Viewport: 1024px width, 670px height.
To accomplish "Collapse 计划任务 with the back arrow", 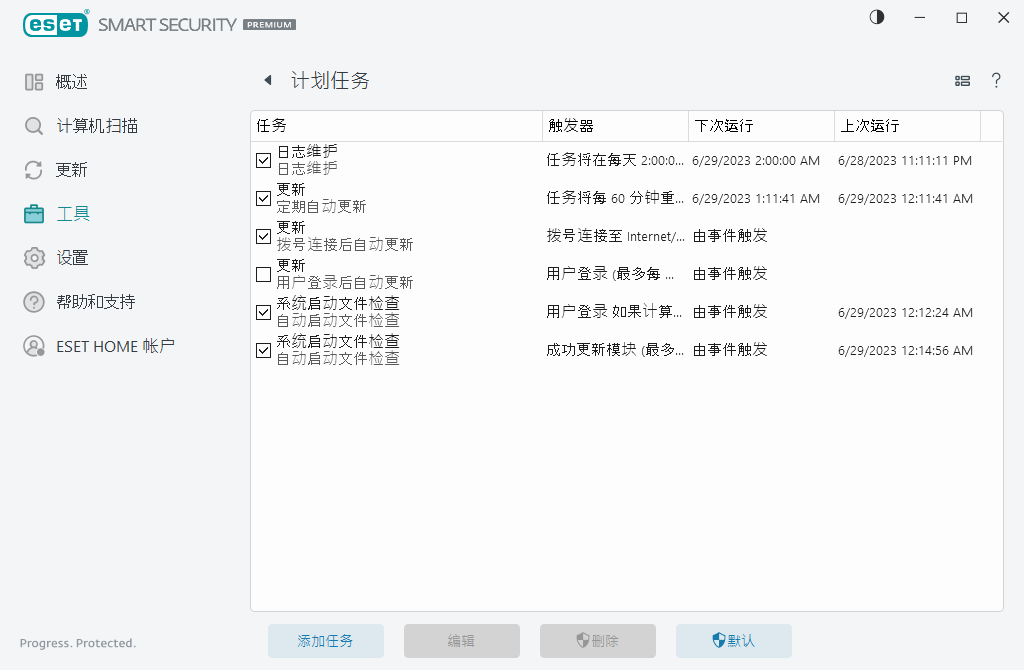I will [267, 80].
